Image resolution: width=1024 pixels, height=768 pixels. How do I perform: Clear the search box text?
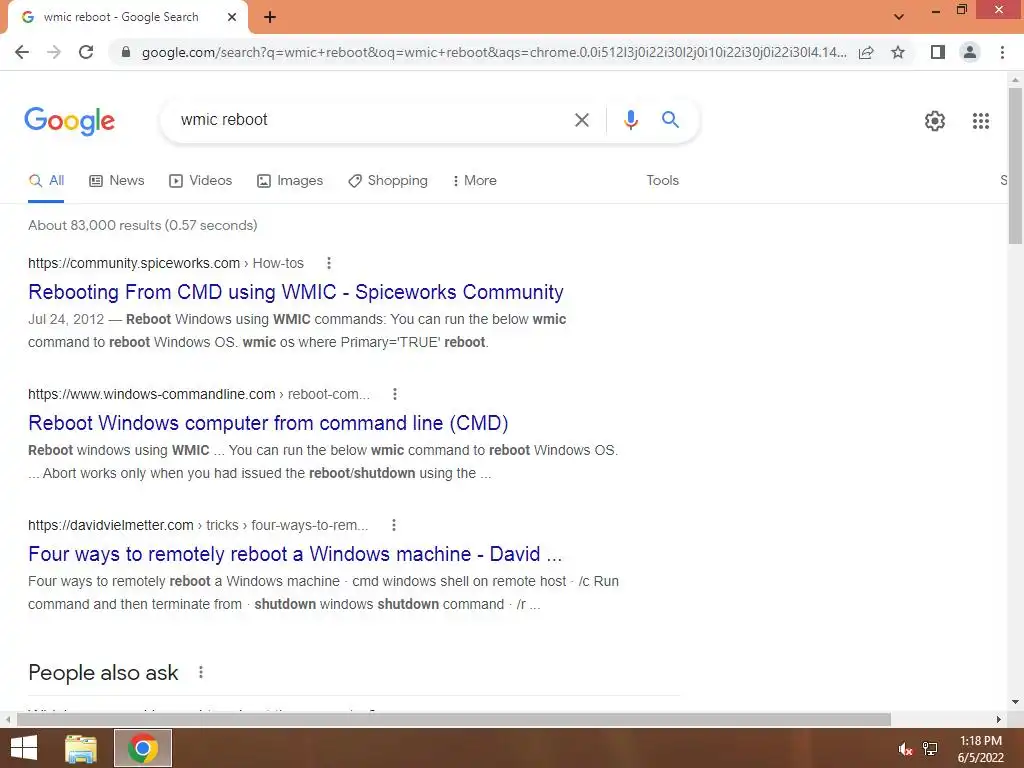[x=581, y=120]
